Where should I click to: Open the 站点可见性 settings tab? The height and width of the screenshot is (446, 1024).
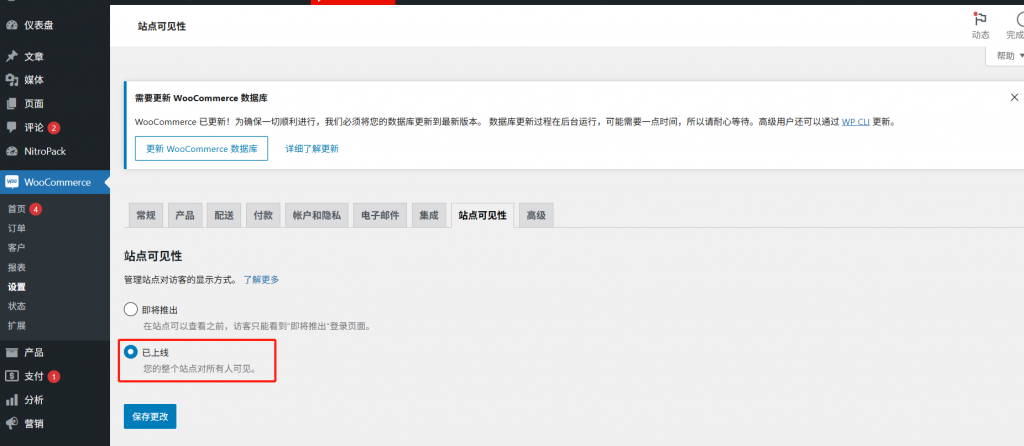pos(483,215)
